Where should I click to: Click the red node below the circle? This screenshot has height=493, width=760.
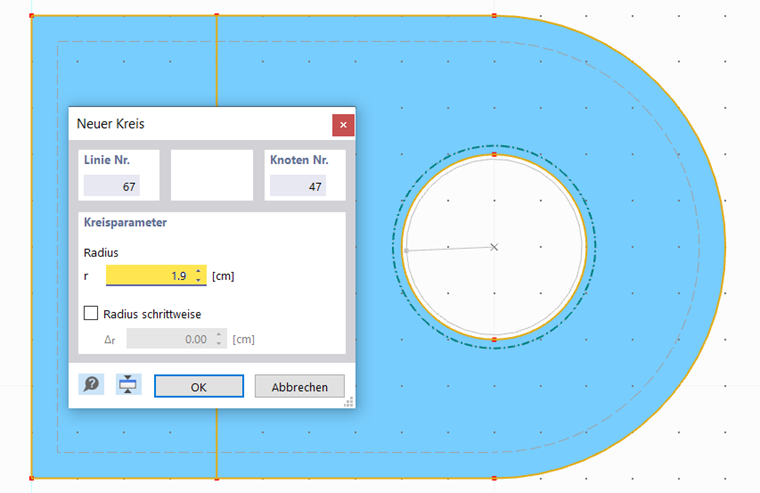coord(494,340)
